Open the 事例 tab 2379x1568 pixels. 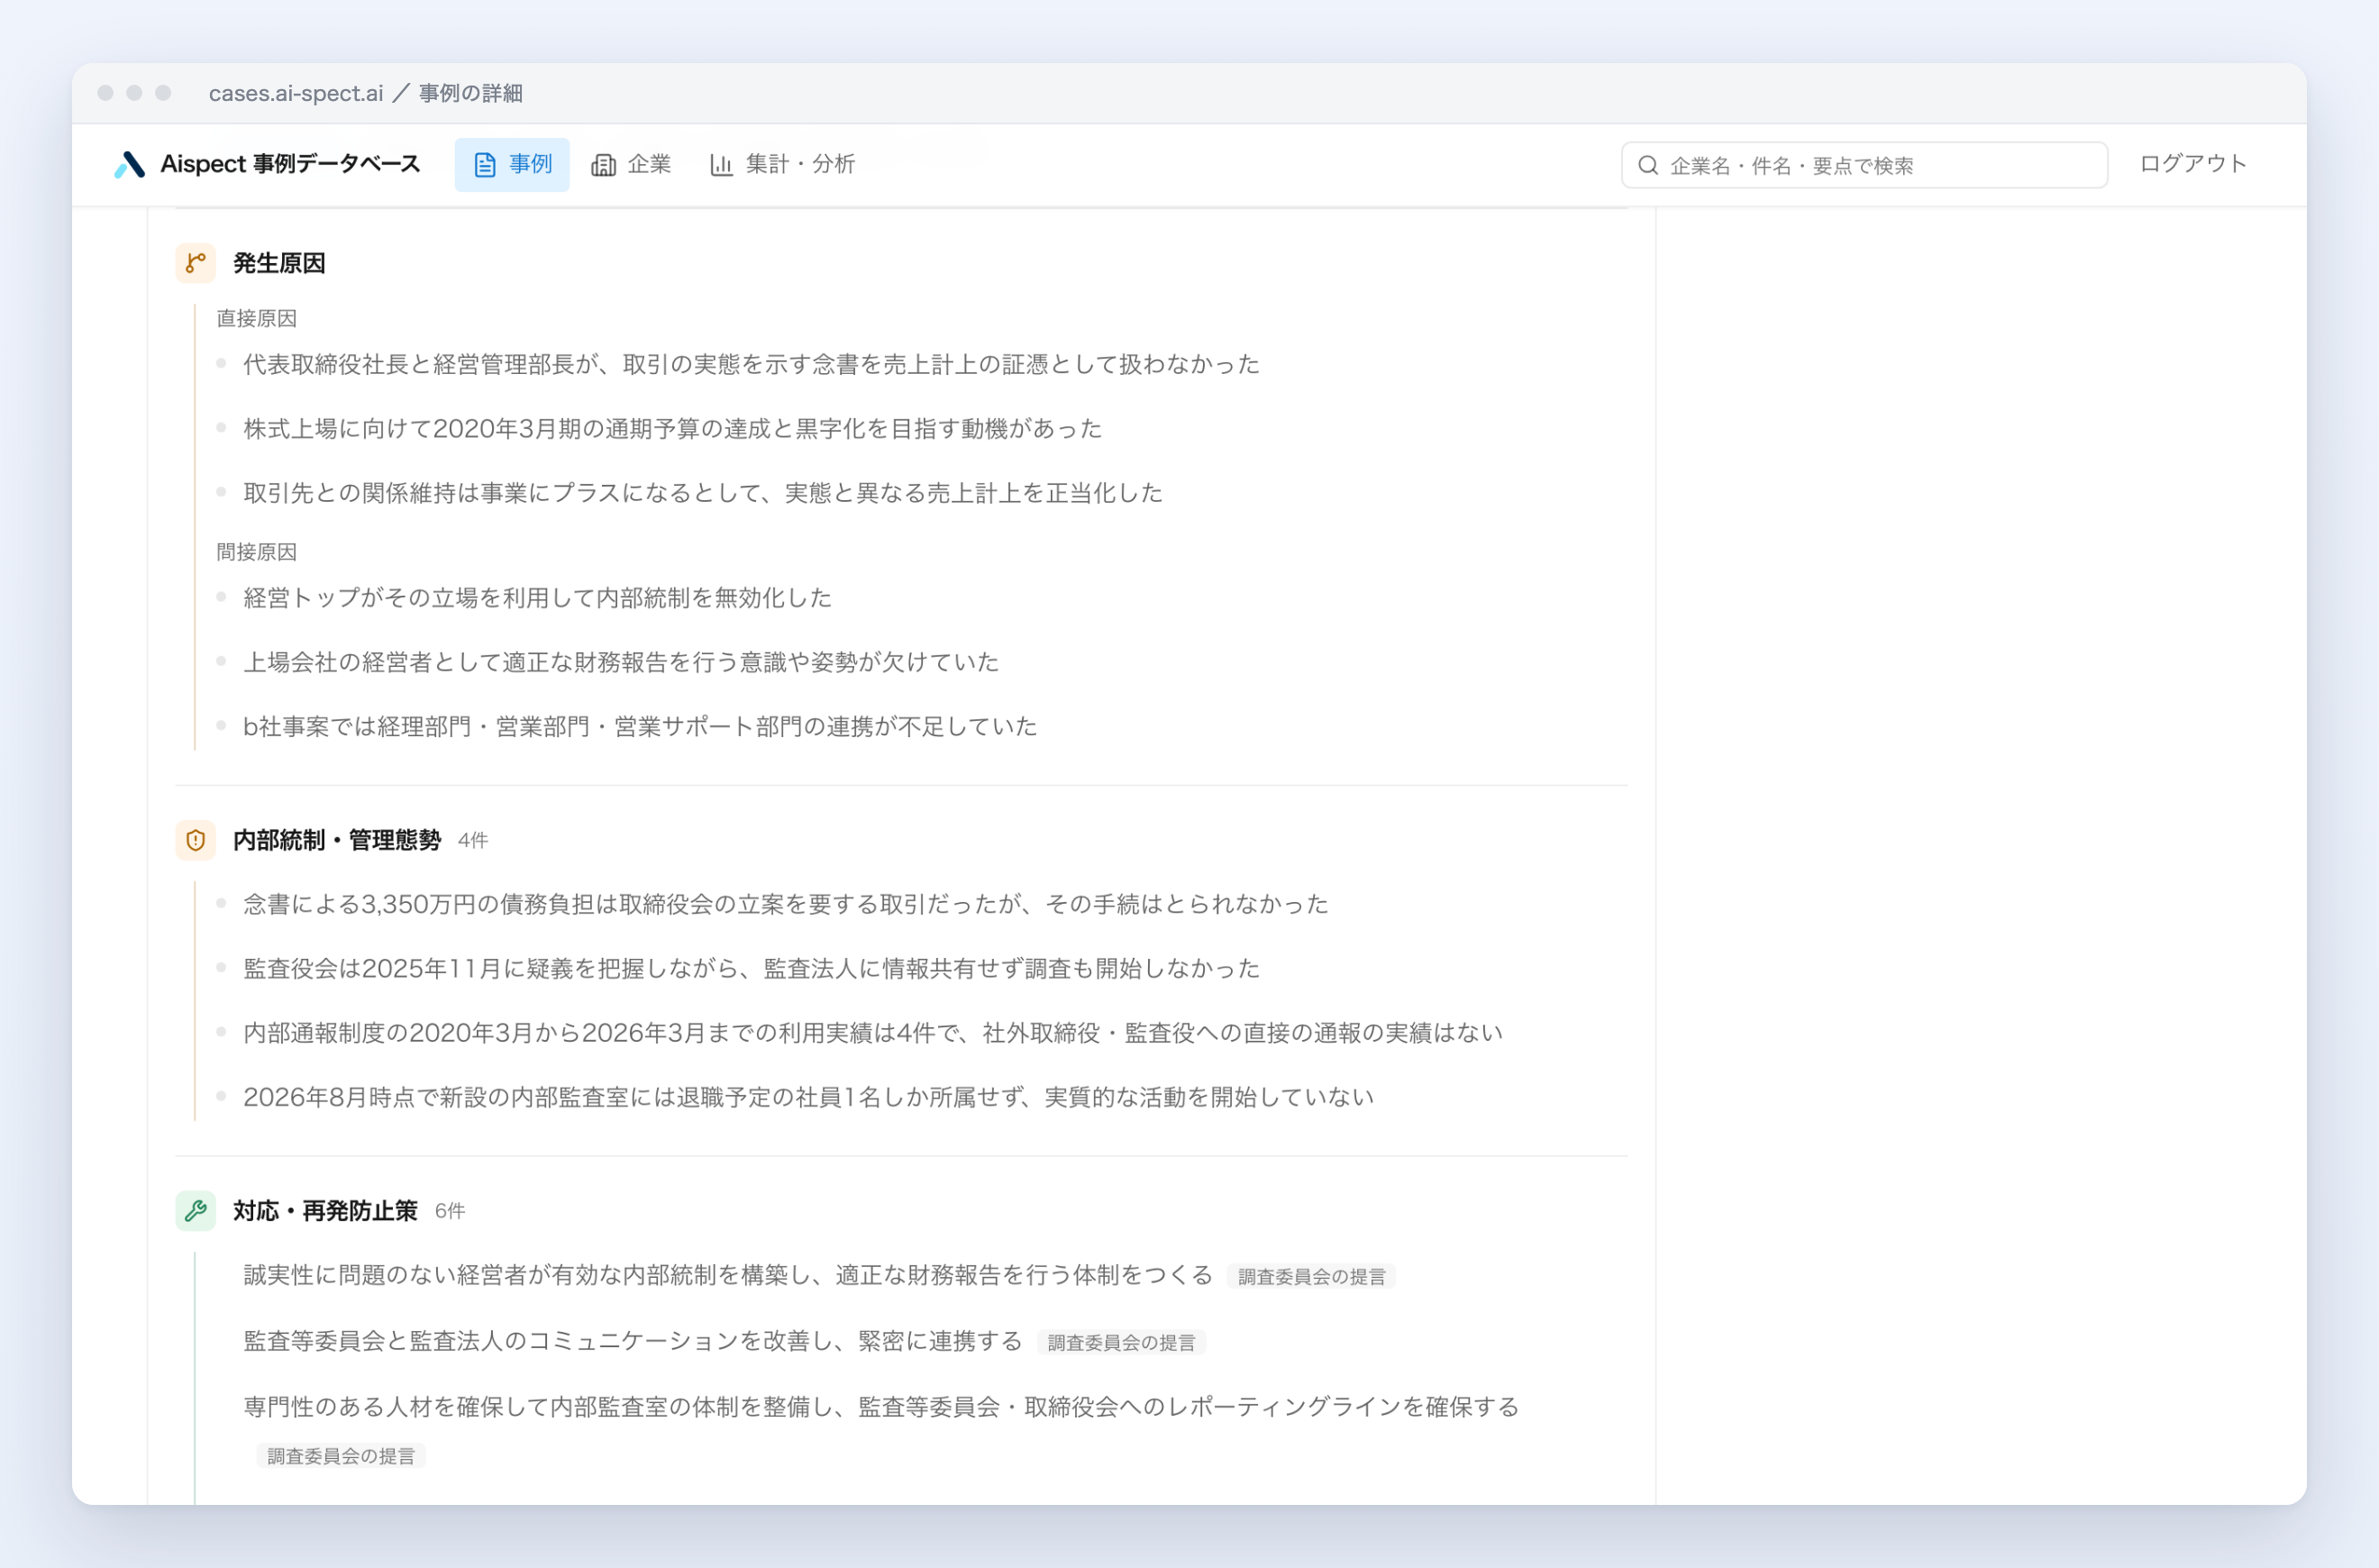512,165
